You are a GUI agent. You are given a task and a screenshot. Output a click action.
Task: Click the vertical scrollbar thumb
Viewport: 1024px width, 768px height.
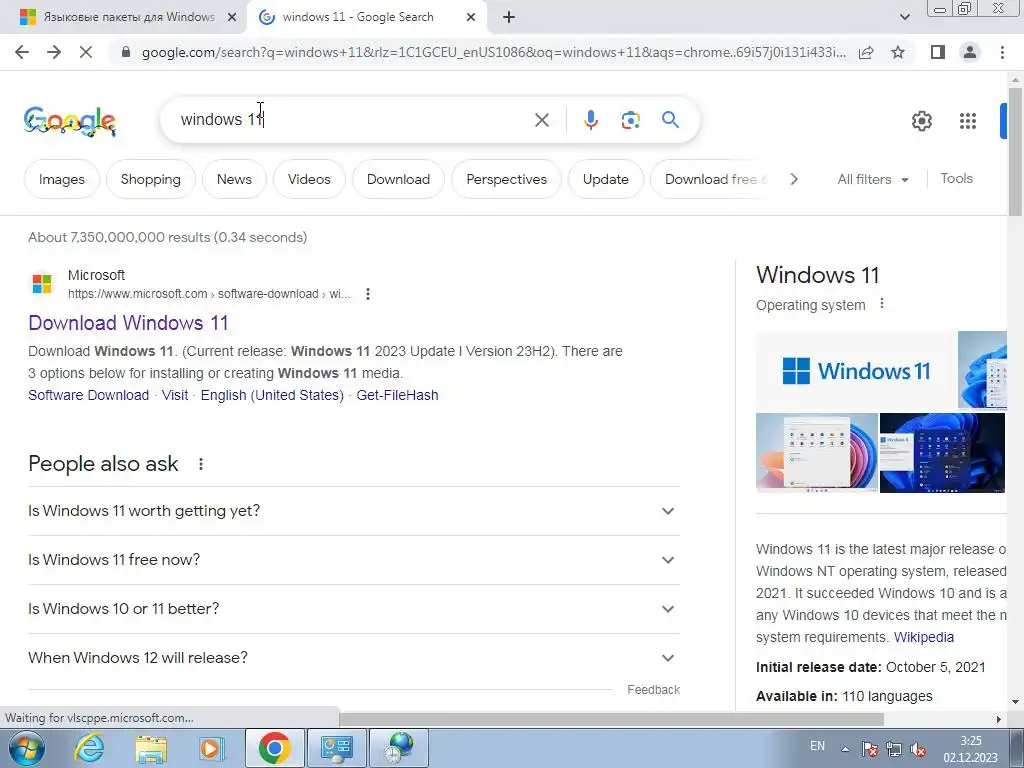coord(1015,152)
